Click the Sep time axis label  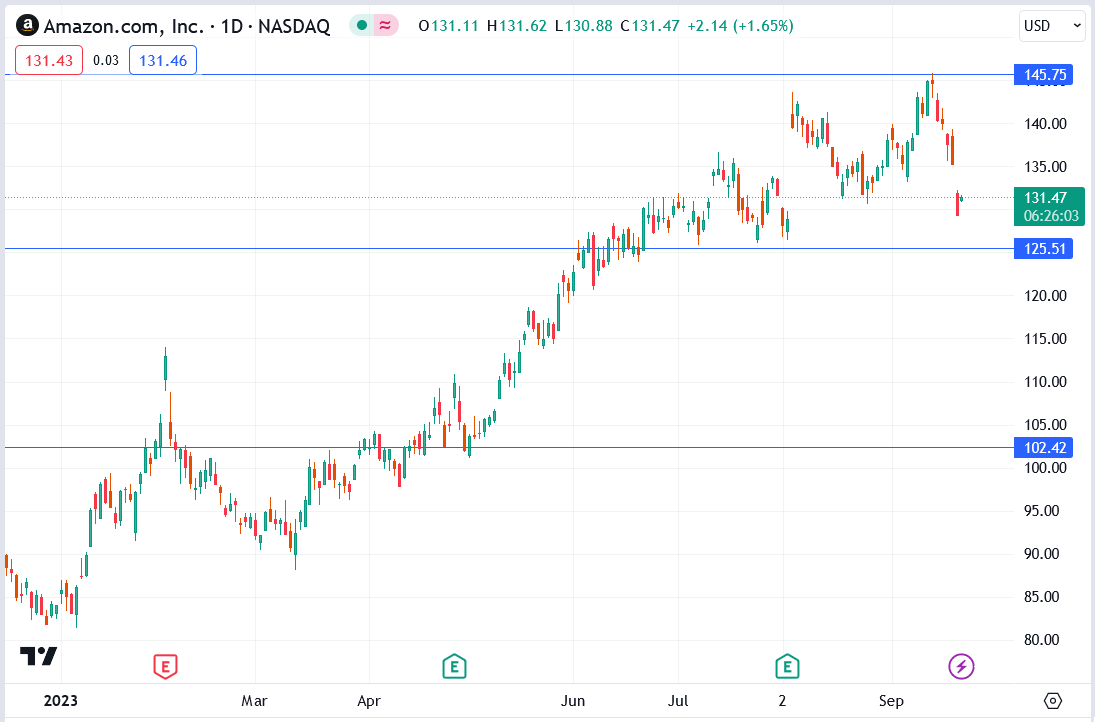pos(891,700)
